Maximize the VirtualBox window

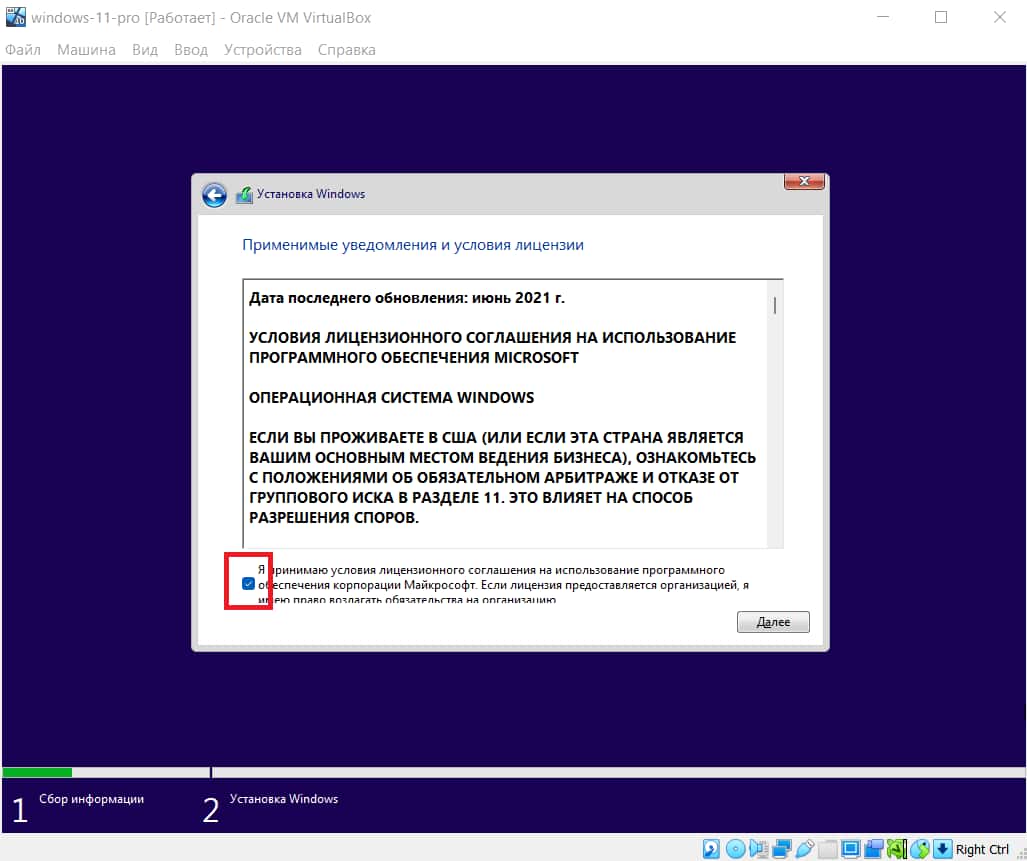[941, 18]
